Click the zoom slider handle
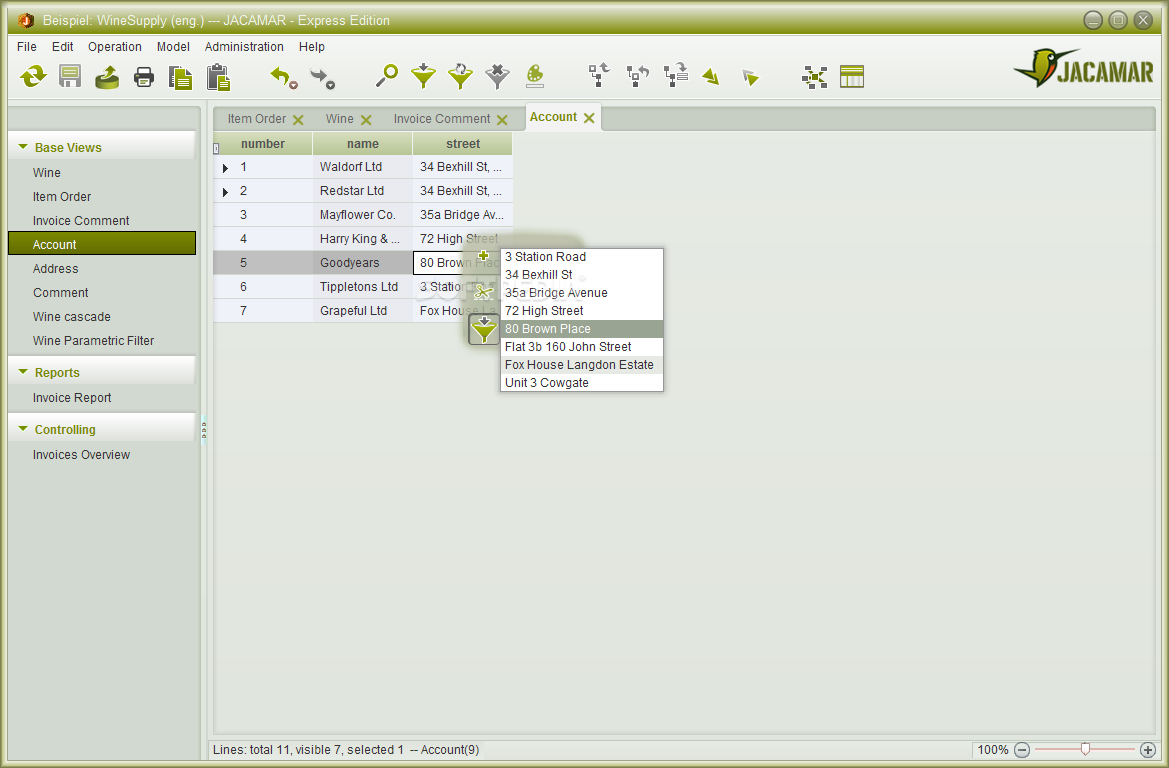1169x768 pixels. 1086,749
